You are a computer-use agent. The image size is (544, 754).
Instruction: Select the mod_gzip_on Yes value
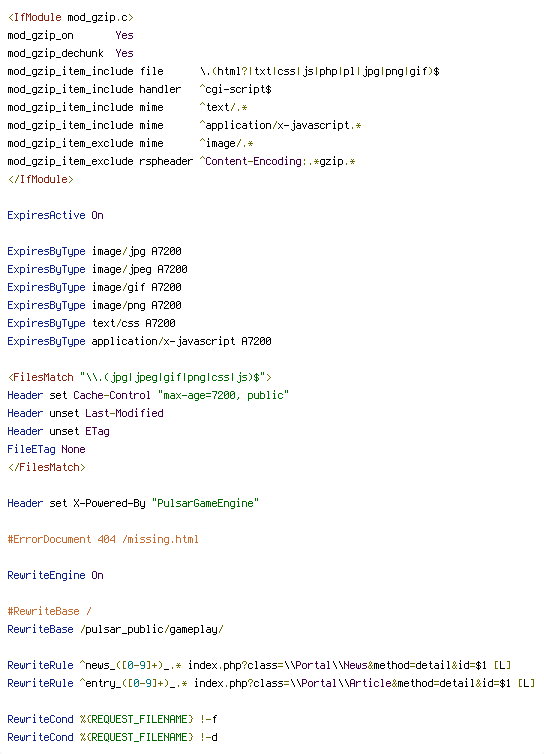(124, 35)
